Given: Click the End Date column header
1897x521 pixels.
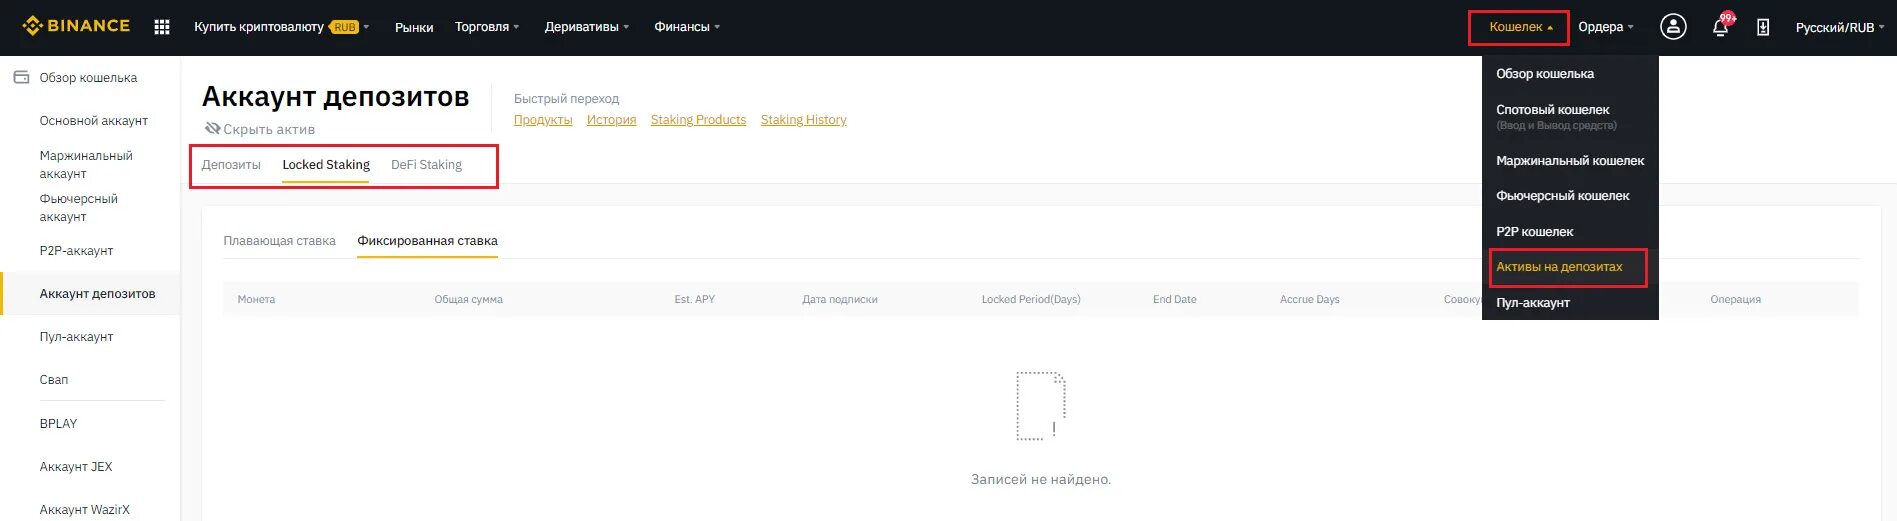Looking at the screenshot, I should pyautogui.click(x=1174, y=299).
